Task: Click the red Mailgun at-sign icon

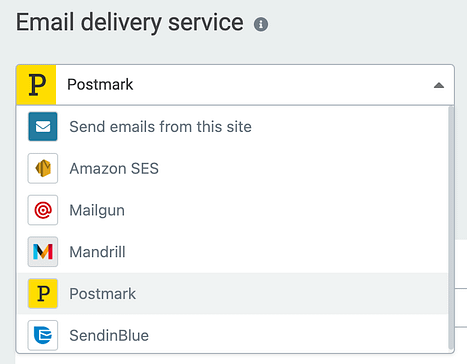Action: (x=43, y=210)
